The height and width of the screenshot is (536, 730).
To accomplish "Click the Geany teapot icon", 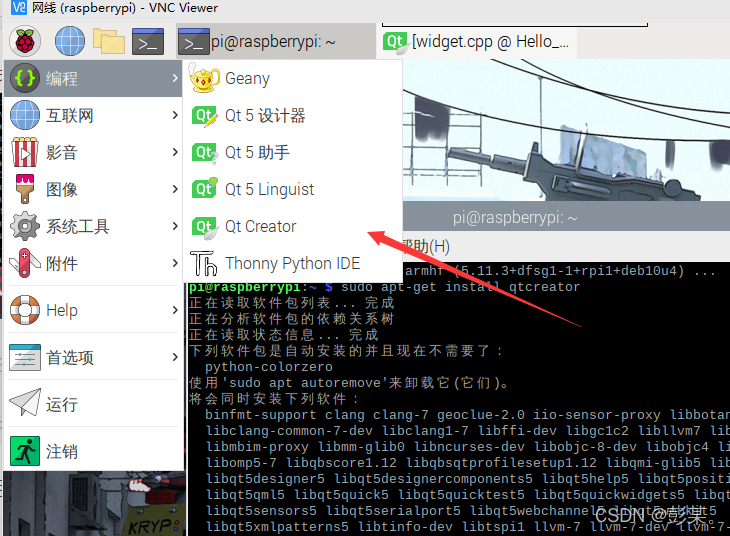I will pyautogui.click(x=204, y=78).
